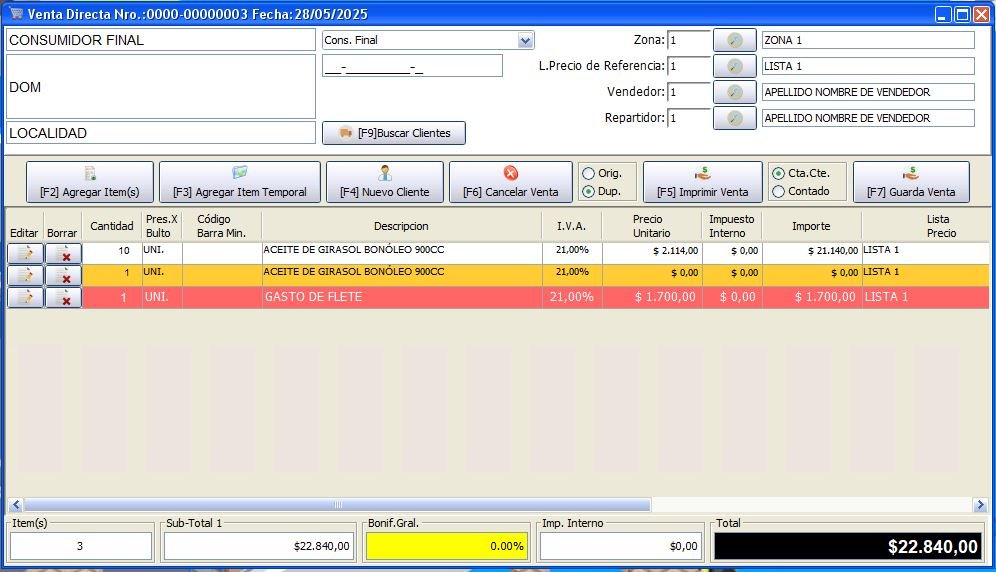Click the horizontal scrollbar right arrow
The image size is (996, 572).
pos(981,505)
